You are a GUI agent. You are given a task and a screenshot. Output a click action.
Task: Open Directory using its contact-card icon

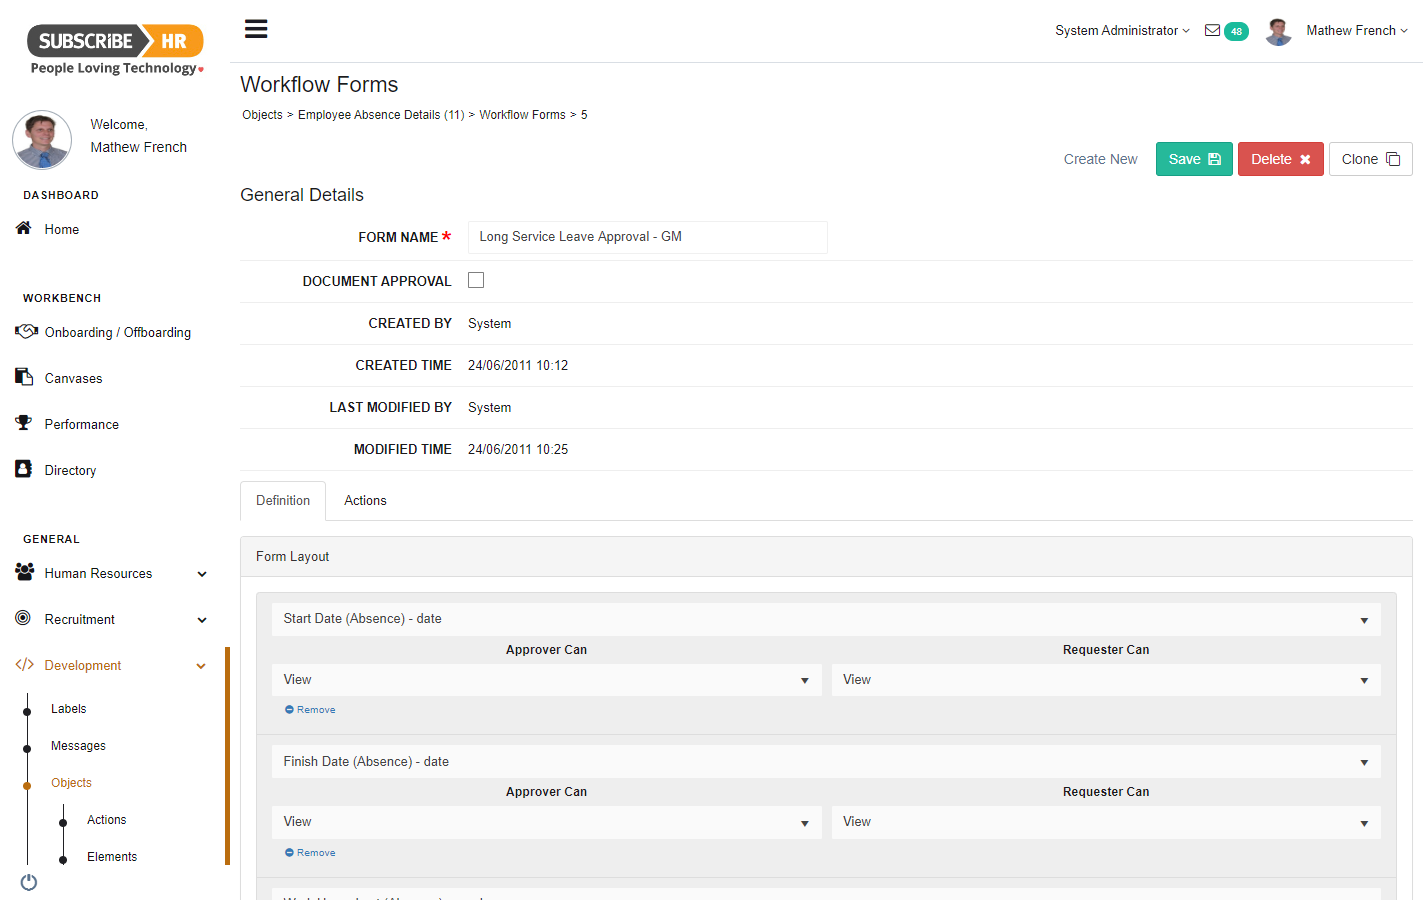pyautogui.click(x=23, y=469)
